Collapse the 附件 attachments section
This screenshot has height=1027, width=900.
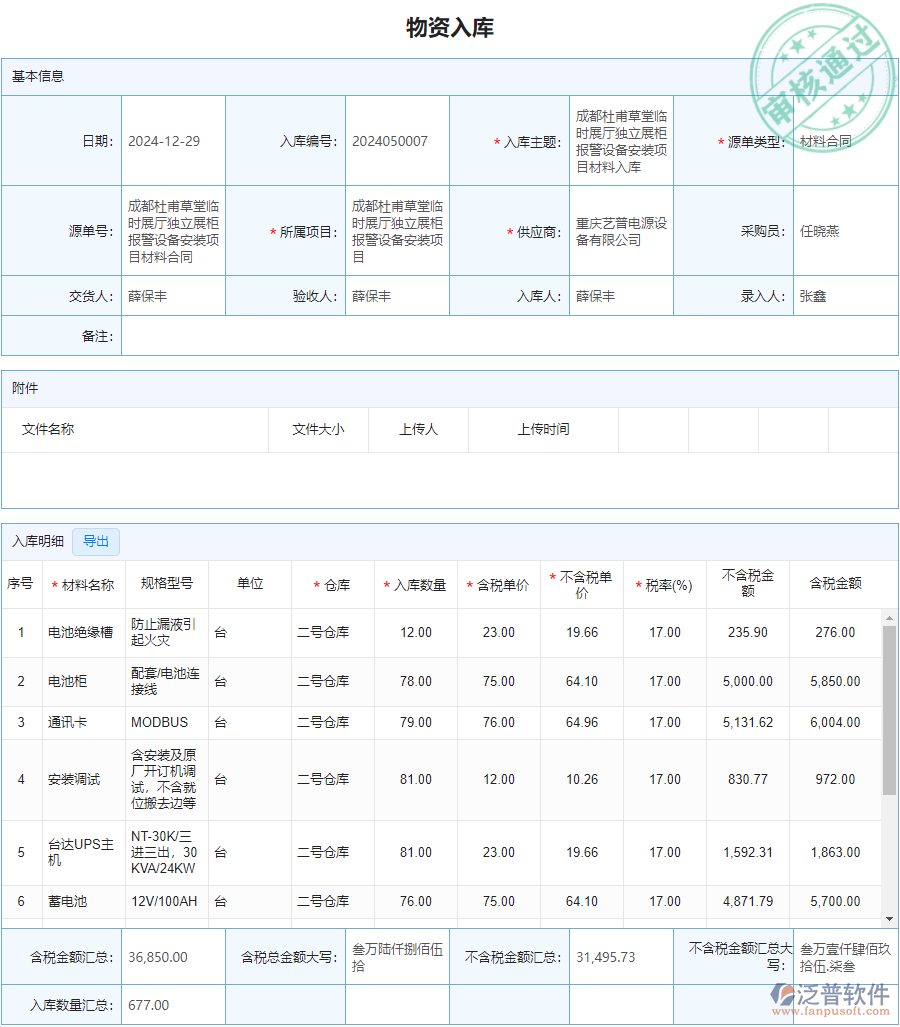point(24,388)
